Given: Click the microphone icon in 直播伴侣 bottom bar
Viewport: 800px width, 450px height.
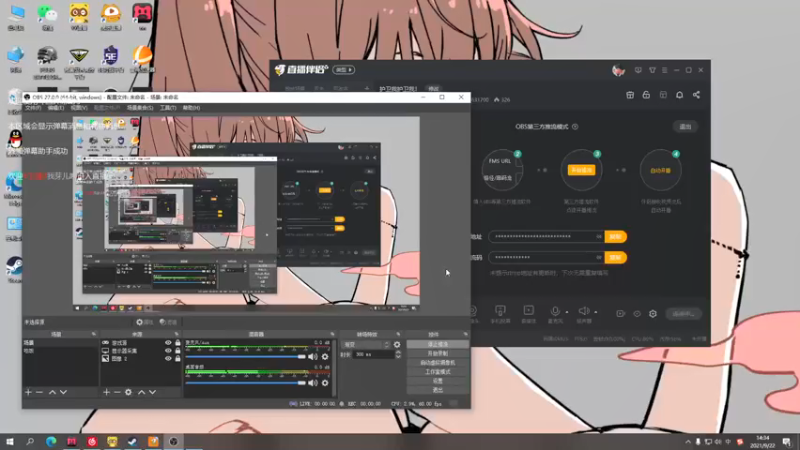Looking at the screenshot, I should 555,311.
